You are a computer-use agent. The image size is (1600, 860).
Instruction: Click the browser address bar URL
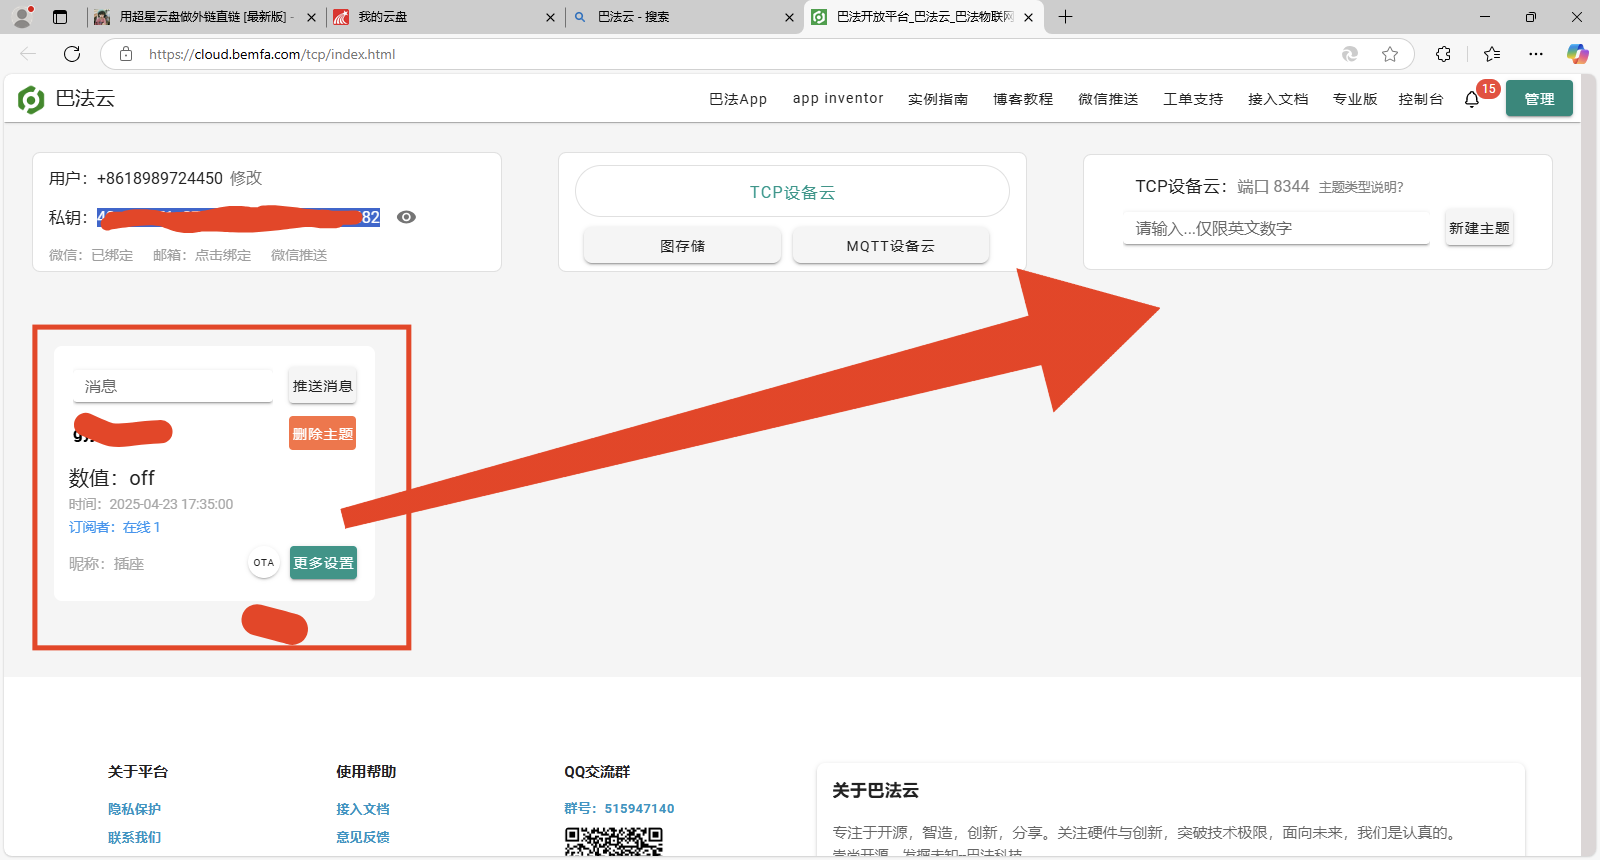(x=272, y=54)
